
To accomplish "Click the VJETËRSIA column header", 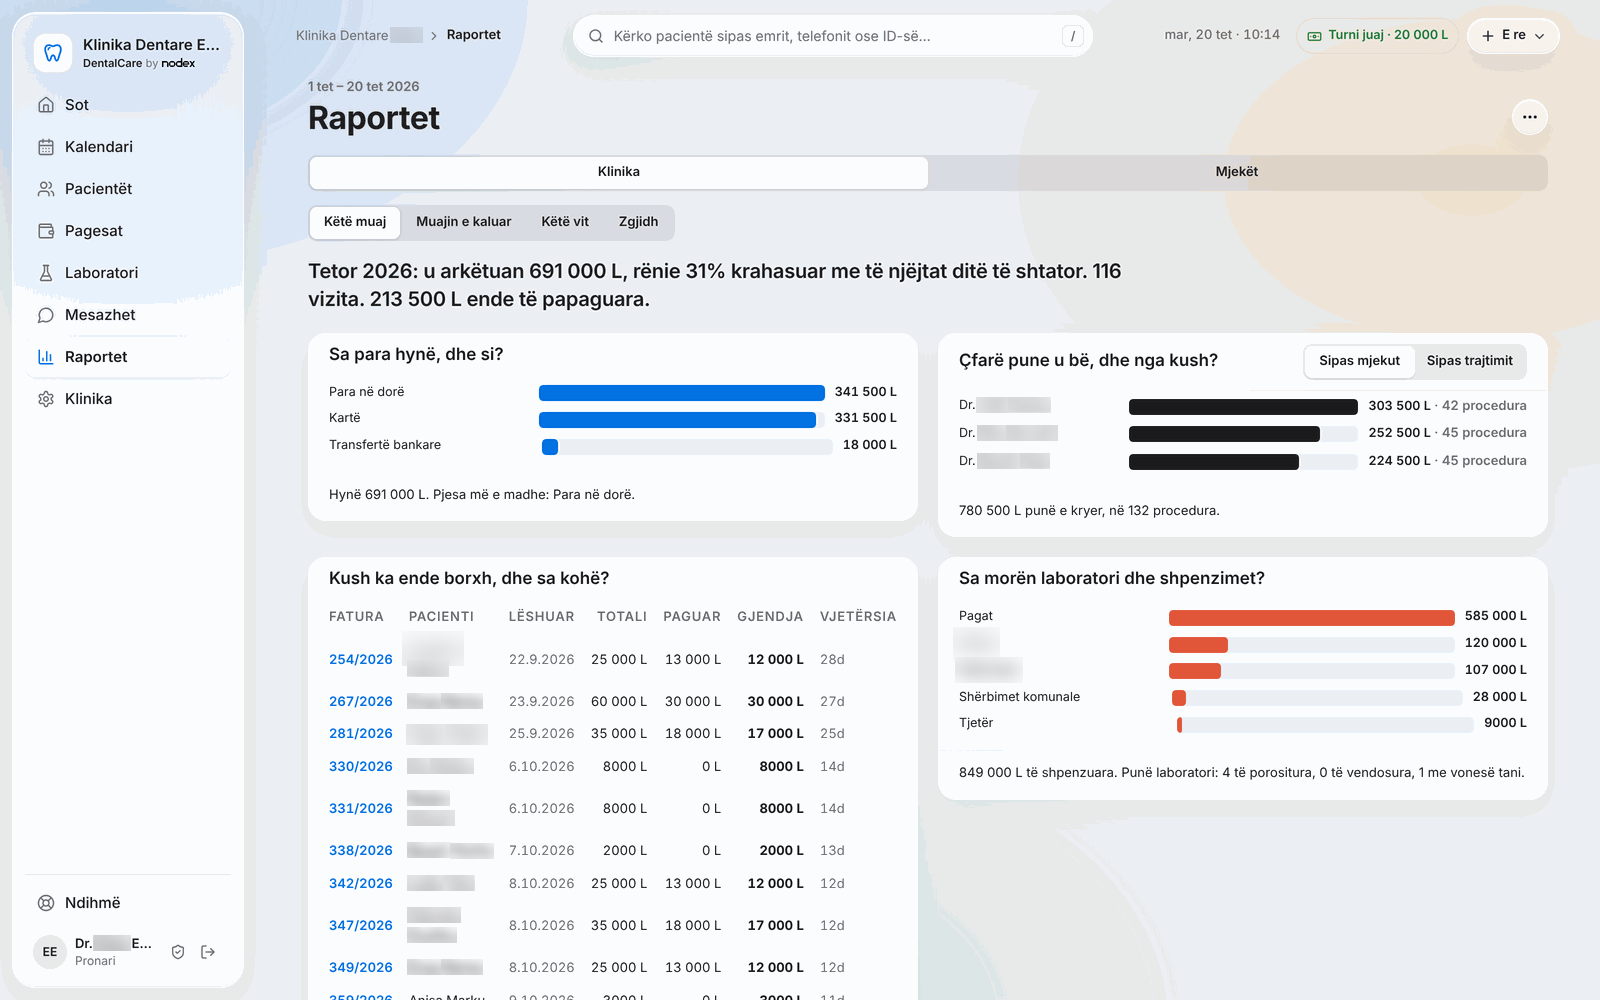I will [x=858, y=617].
